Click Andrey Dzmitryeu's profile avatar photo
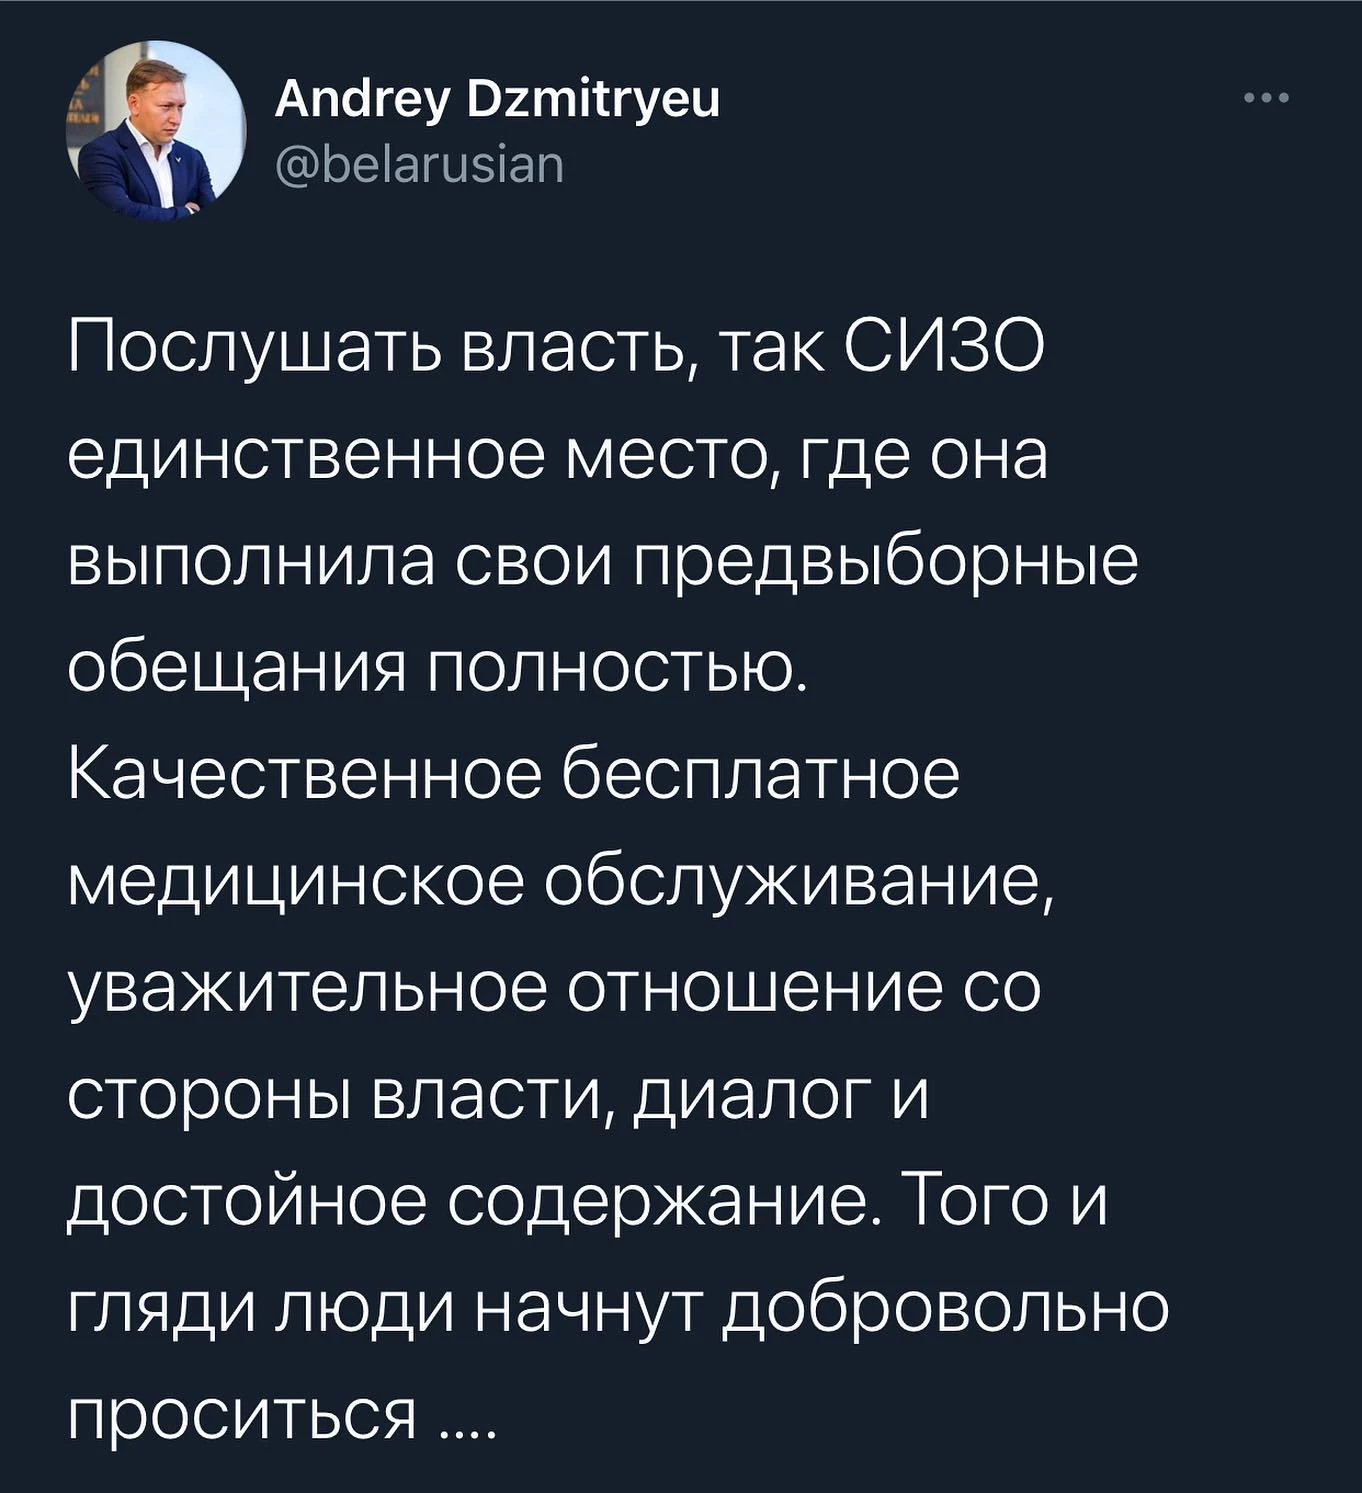The image size is (1362, 1493). point(156,131)
